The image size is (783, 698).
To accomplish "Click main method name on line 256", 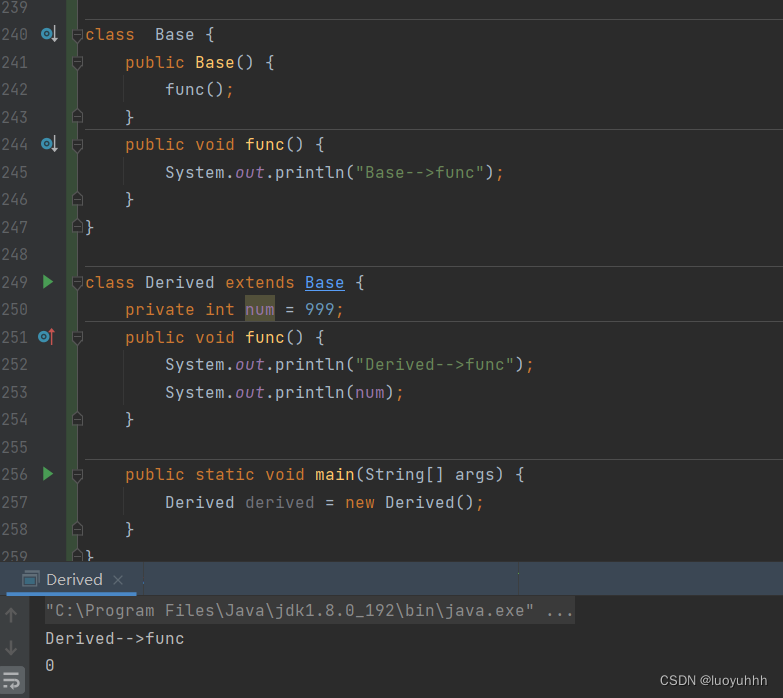I will pos(335,474).
